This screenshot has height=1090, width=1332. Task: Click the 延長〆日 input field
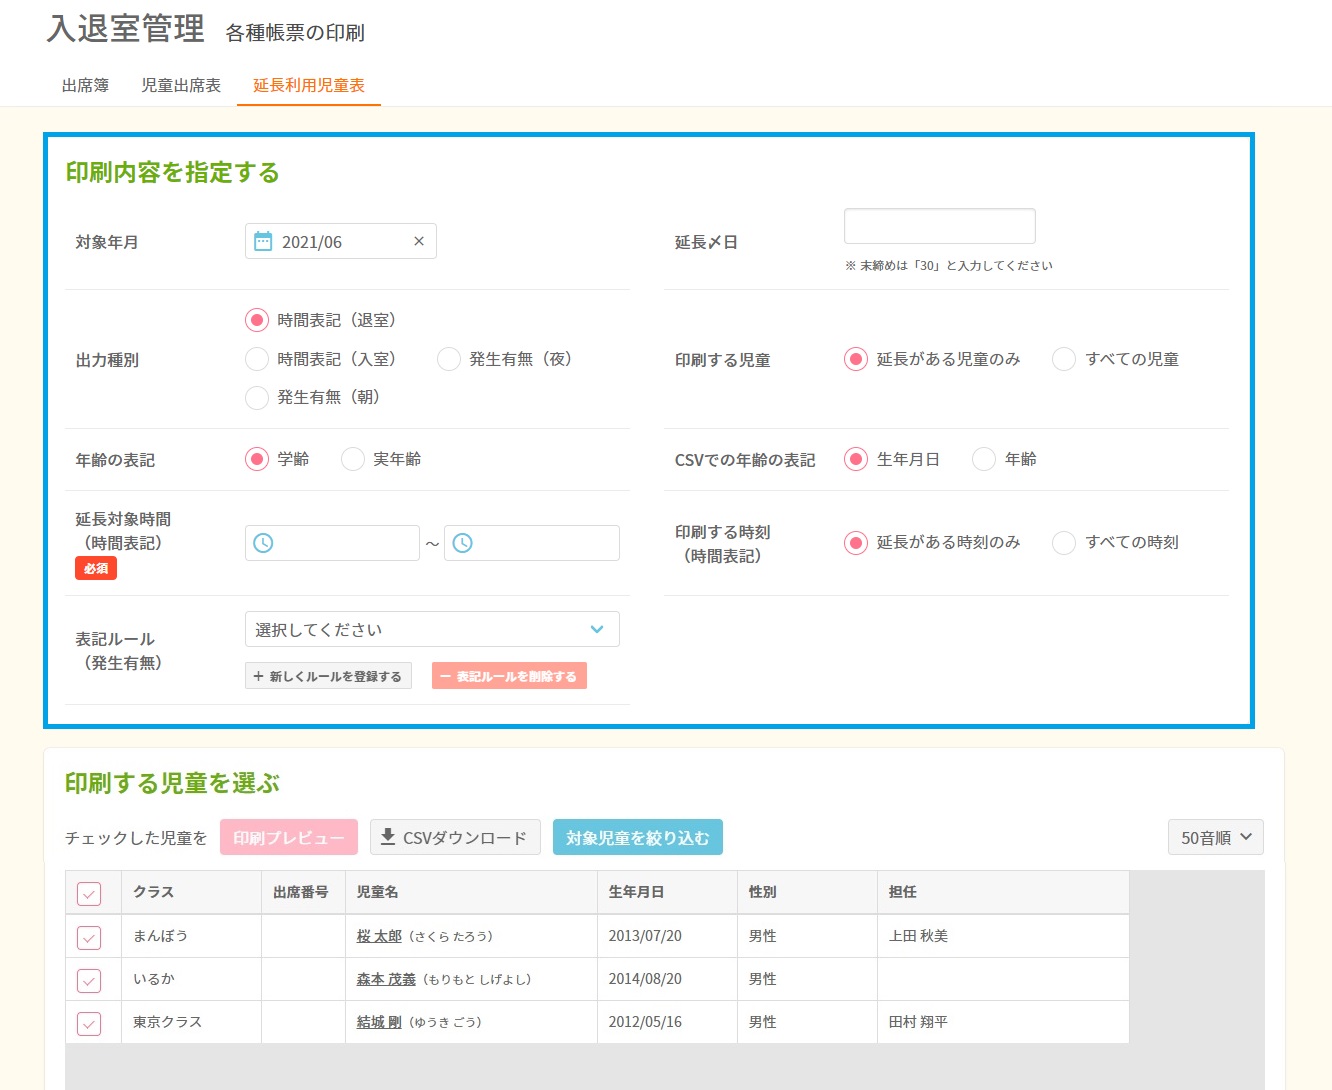940,226
